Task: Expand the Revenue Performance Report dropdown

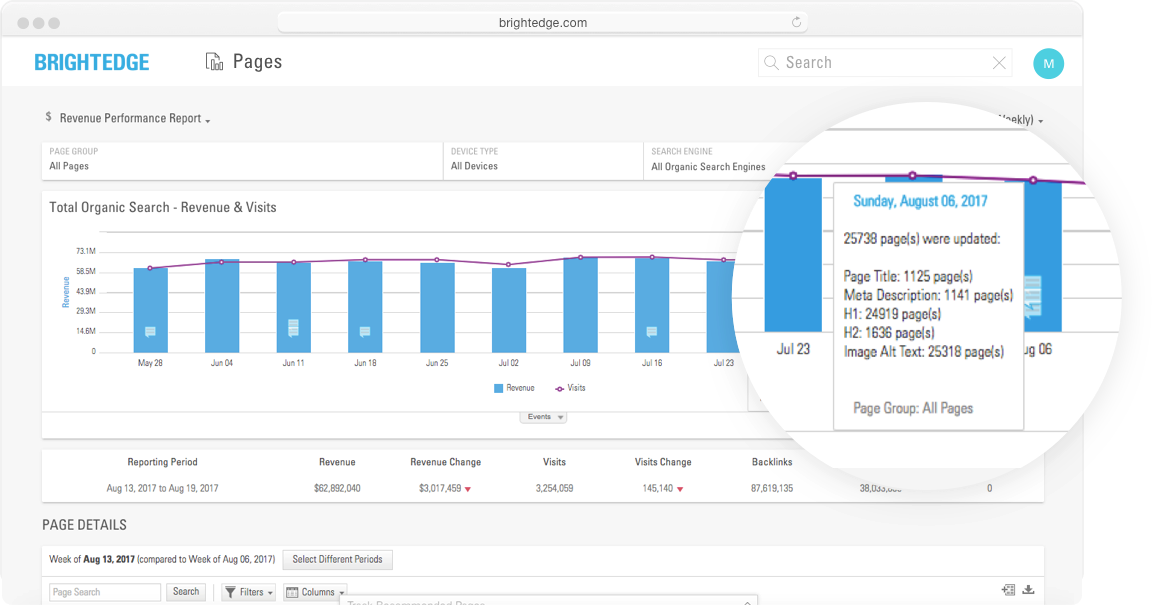Action: pos(134,119)
